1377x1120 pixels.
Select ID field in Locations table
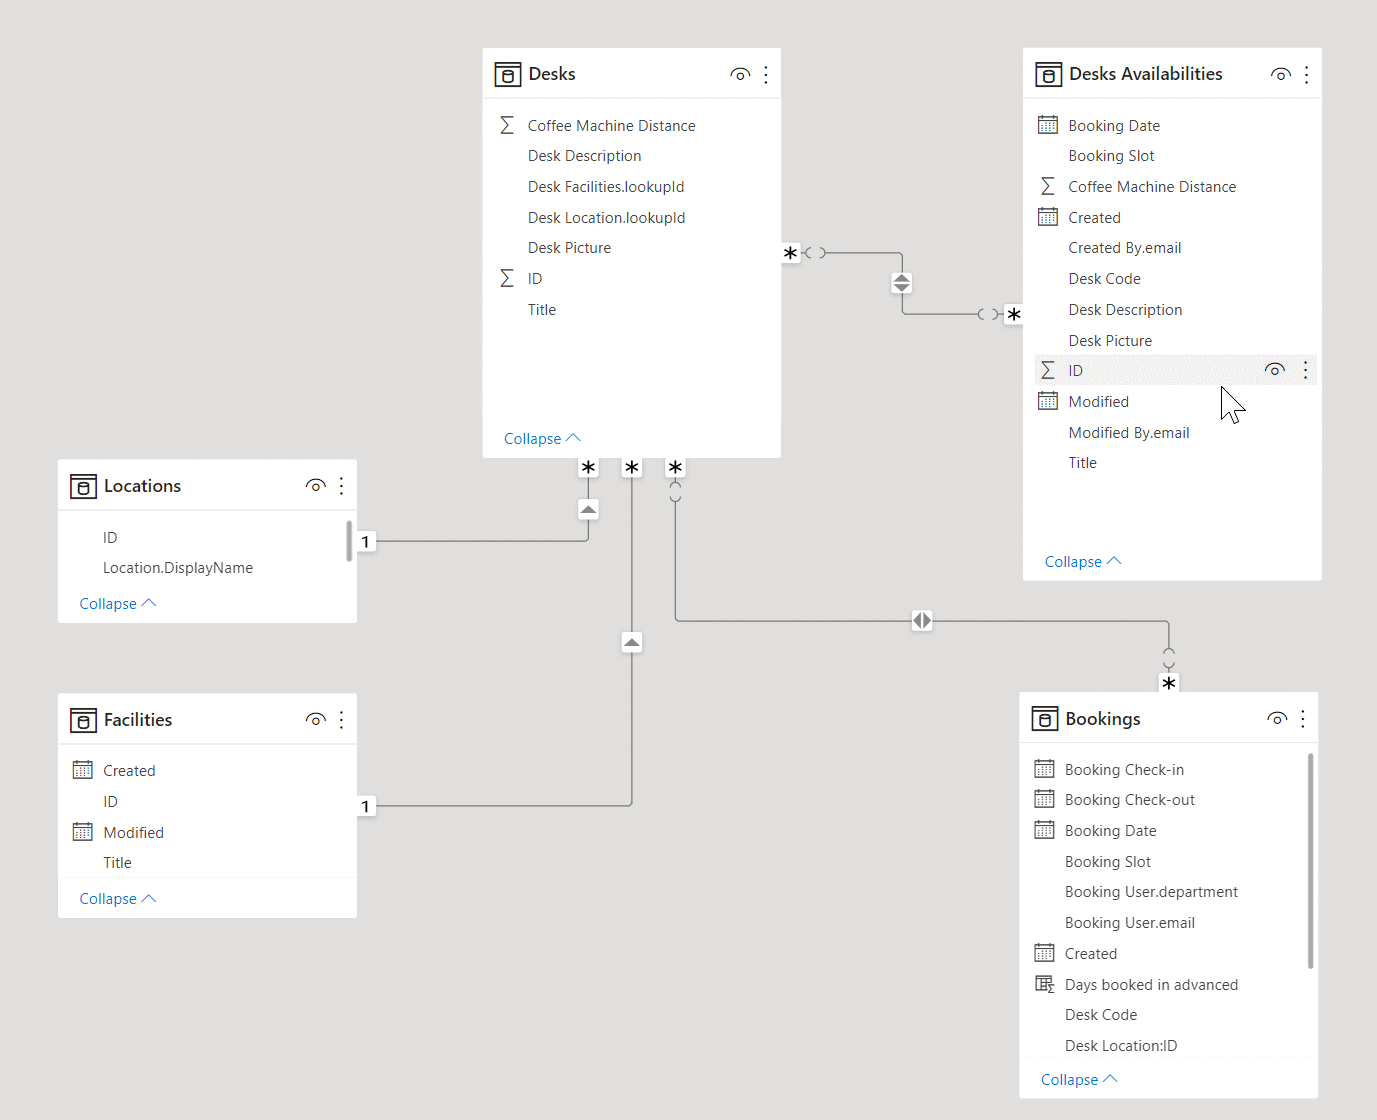110,538
